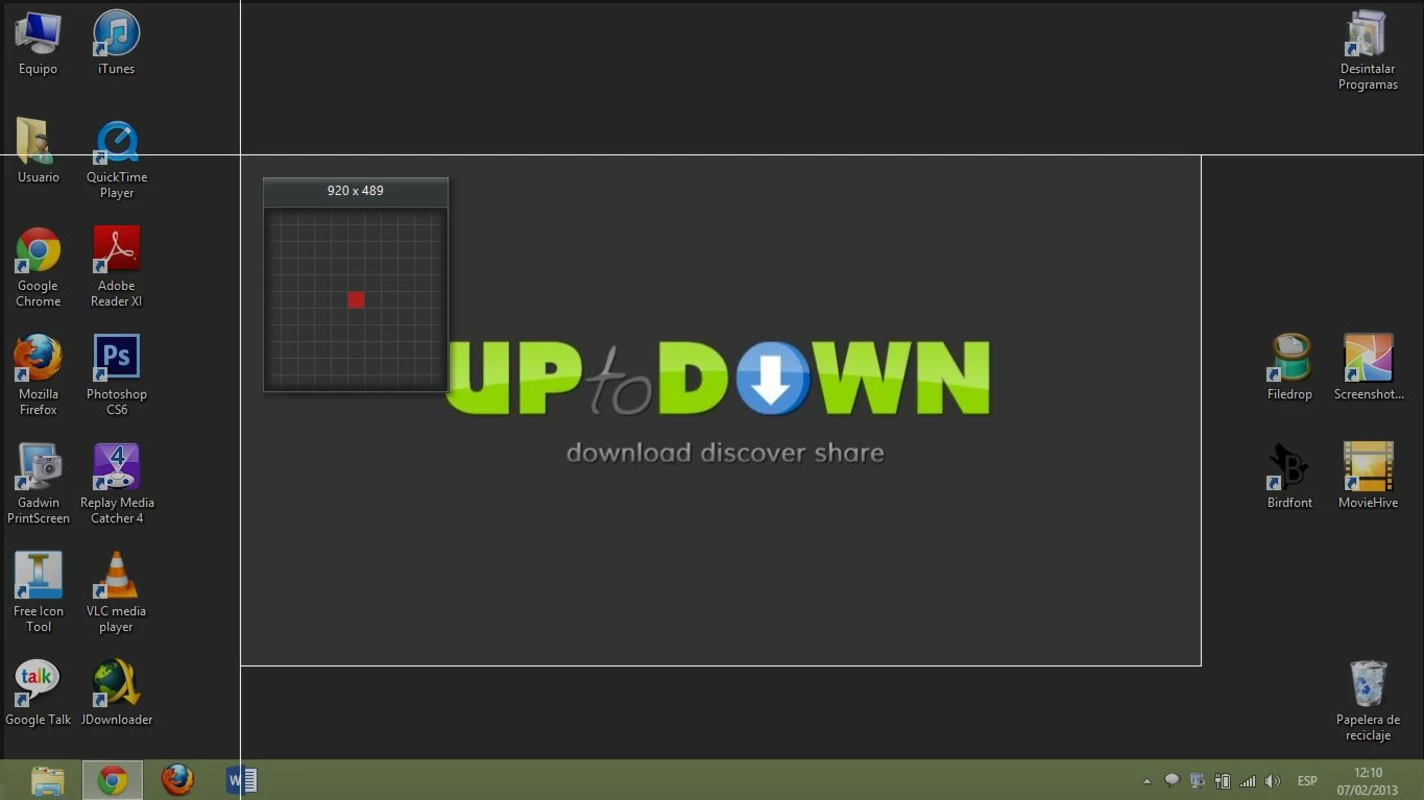The width and height of the screenshot is (1424, 800).
Task: Open File Explorer from the taskbar
Action: click(47, 780)
